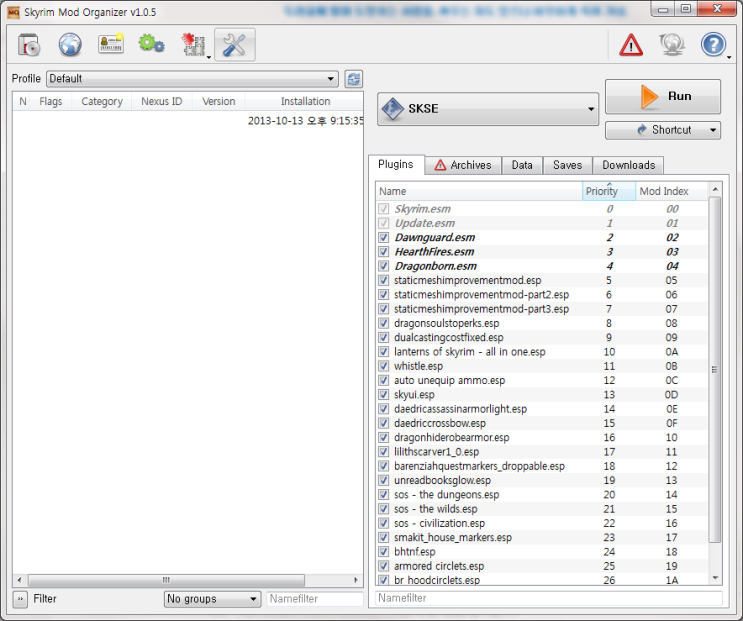743x621 pixels.
Task: Select the lanterns of skyrim - all in one.esp row
Action: pyautogui.click(x=542, y=352)
